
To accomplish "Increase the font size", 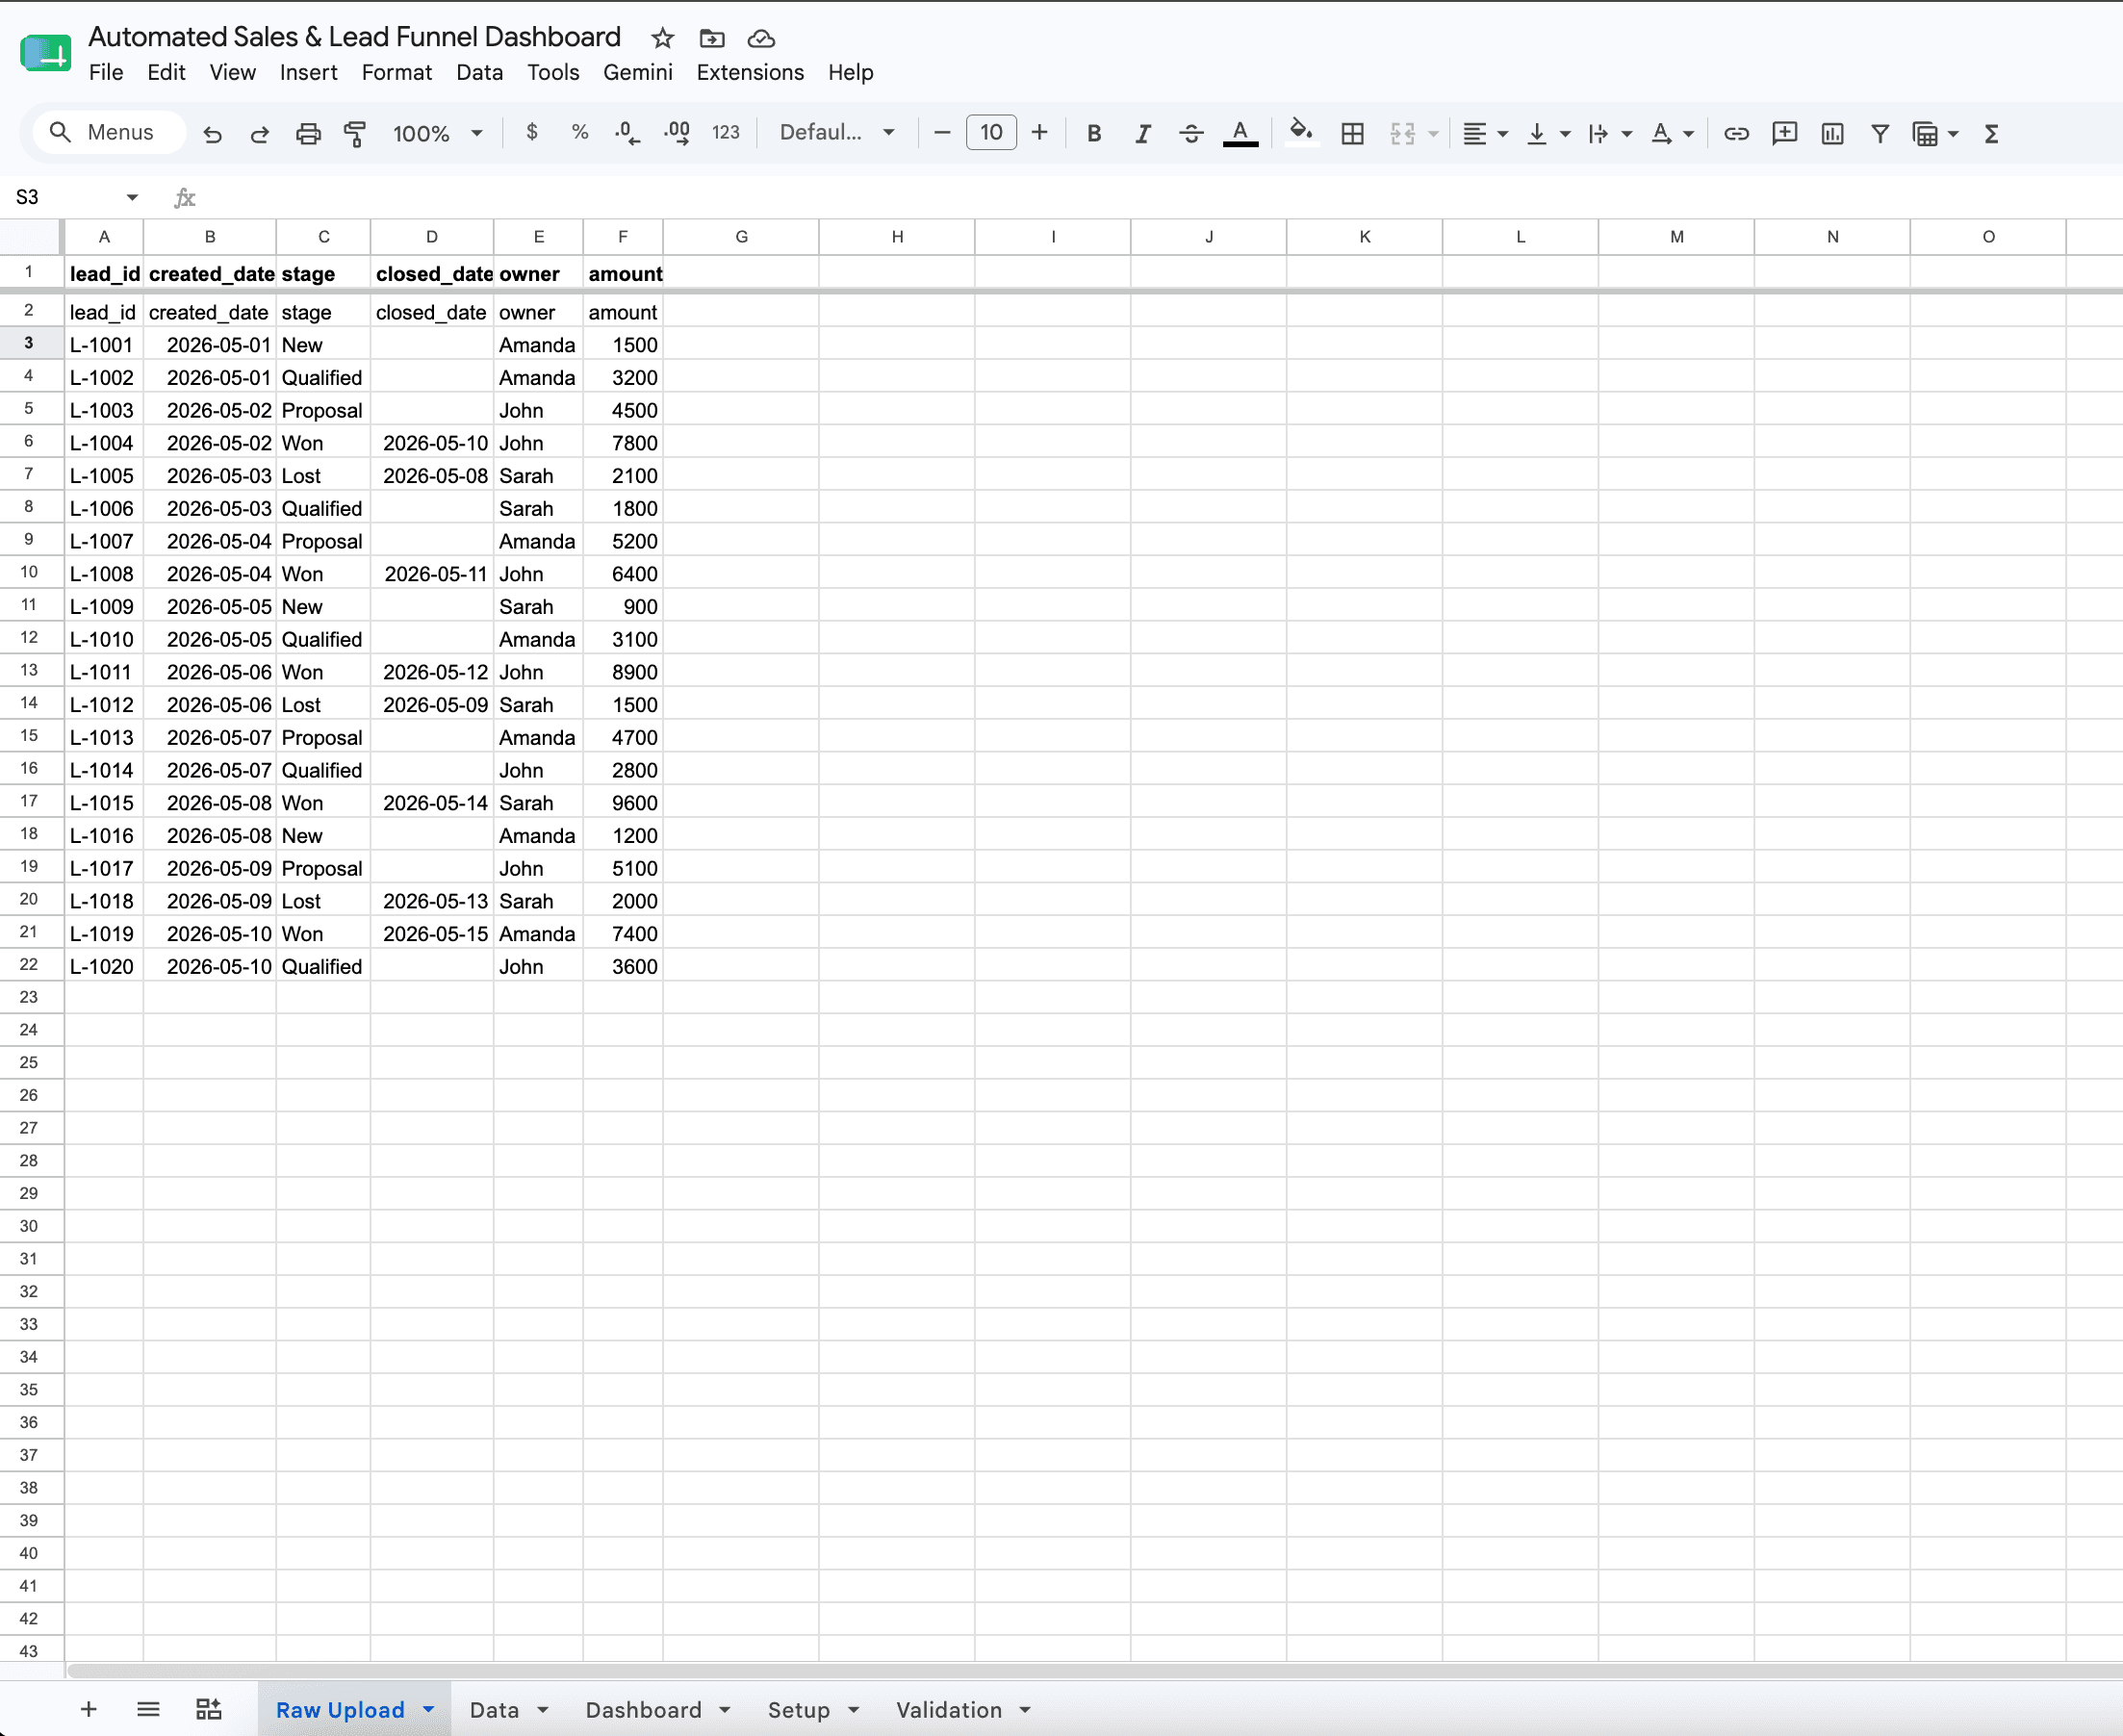I will [1039, 132].
